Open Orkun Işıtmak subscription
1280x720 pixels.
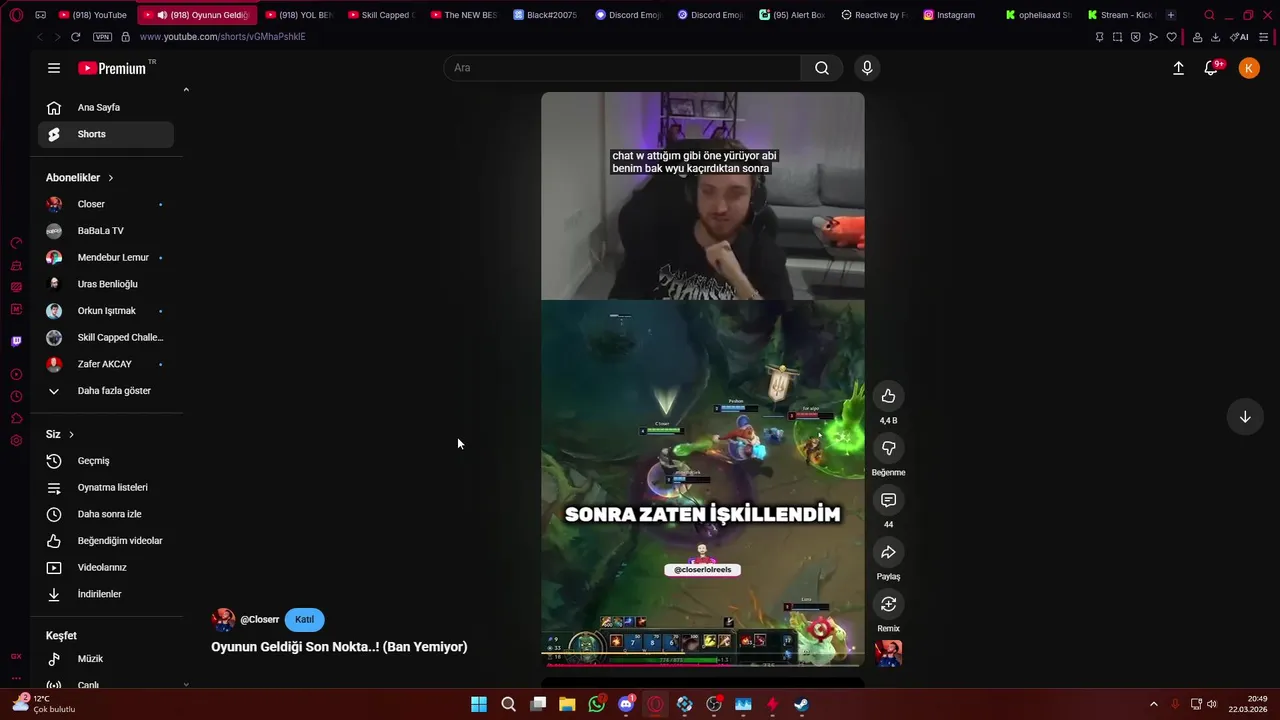(106, 311)
